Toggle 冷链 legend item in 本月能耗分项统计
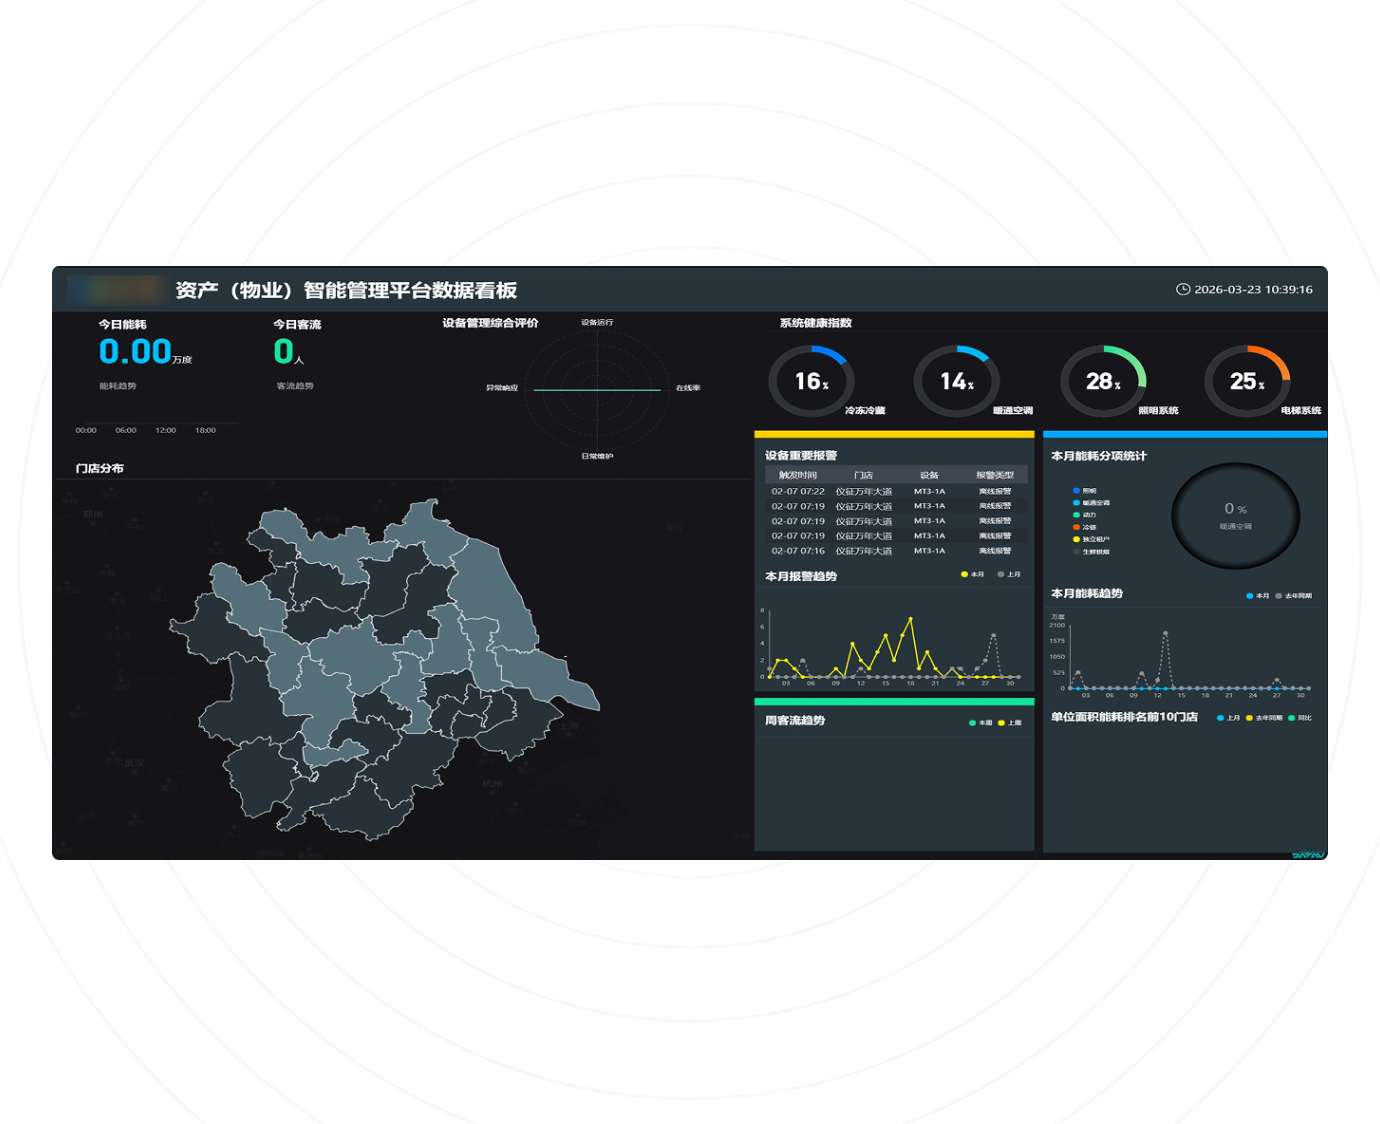The height and width of the screenshot is (1124, 1380). tap(1085, 527)
